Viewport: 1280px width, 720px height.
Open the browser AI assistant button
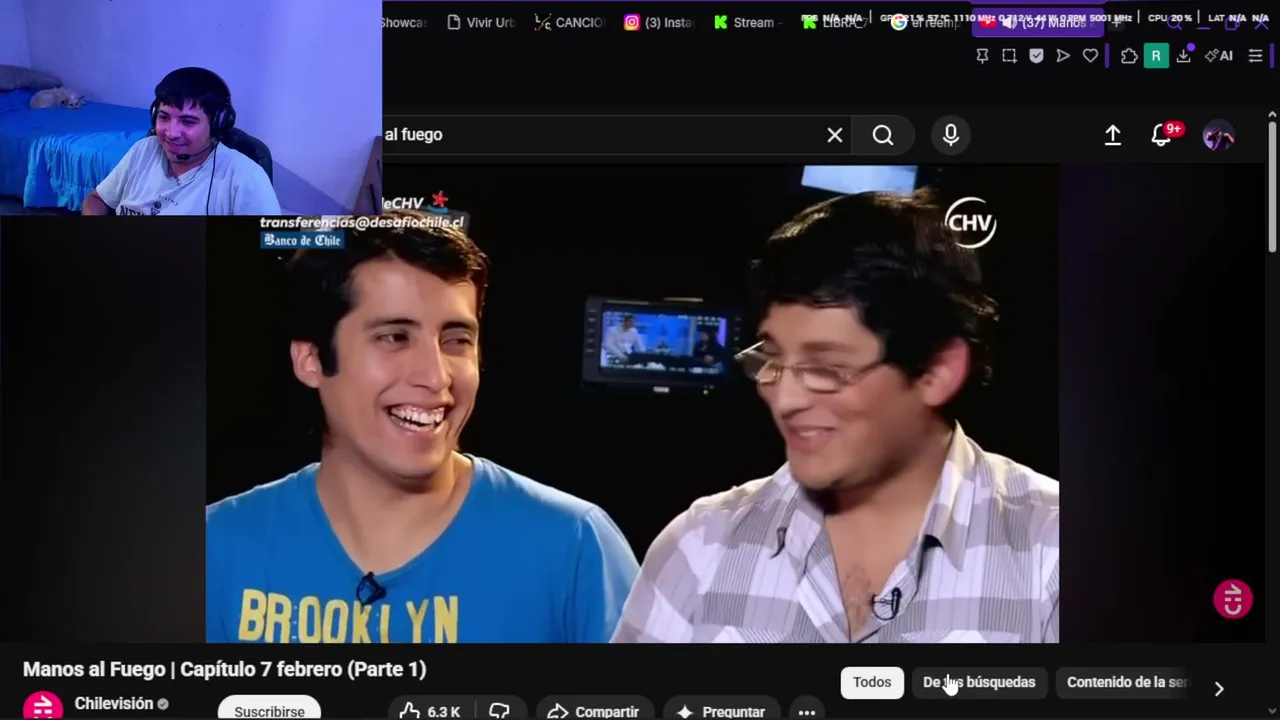pos(1219,56)
